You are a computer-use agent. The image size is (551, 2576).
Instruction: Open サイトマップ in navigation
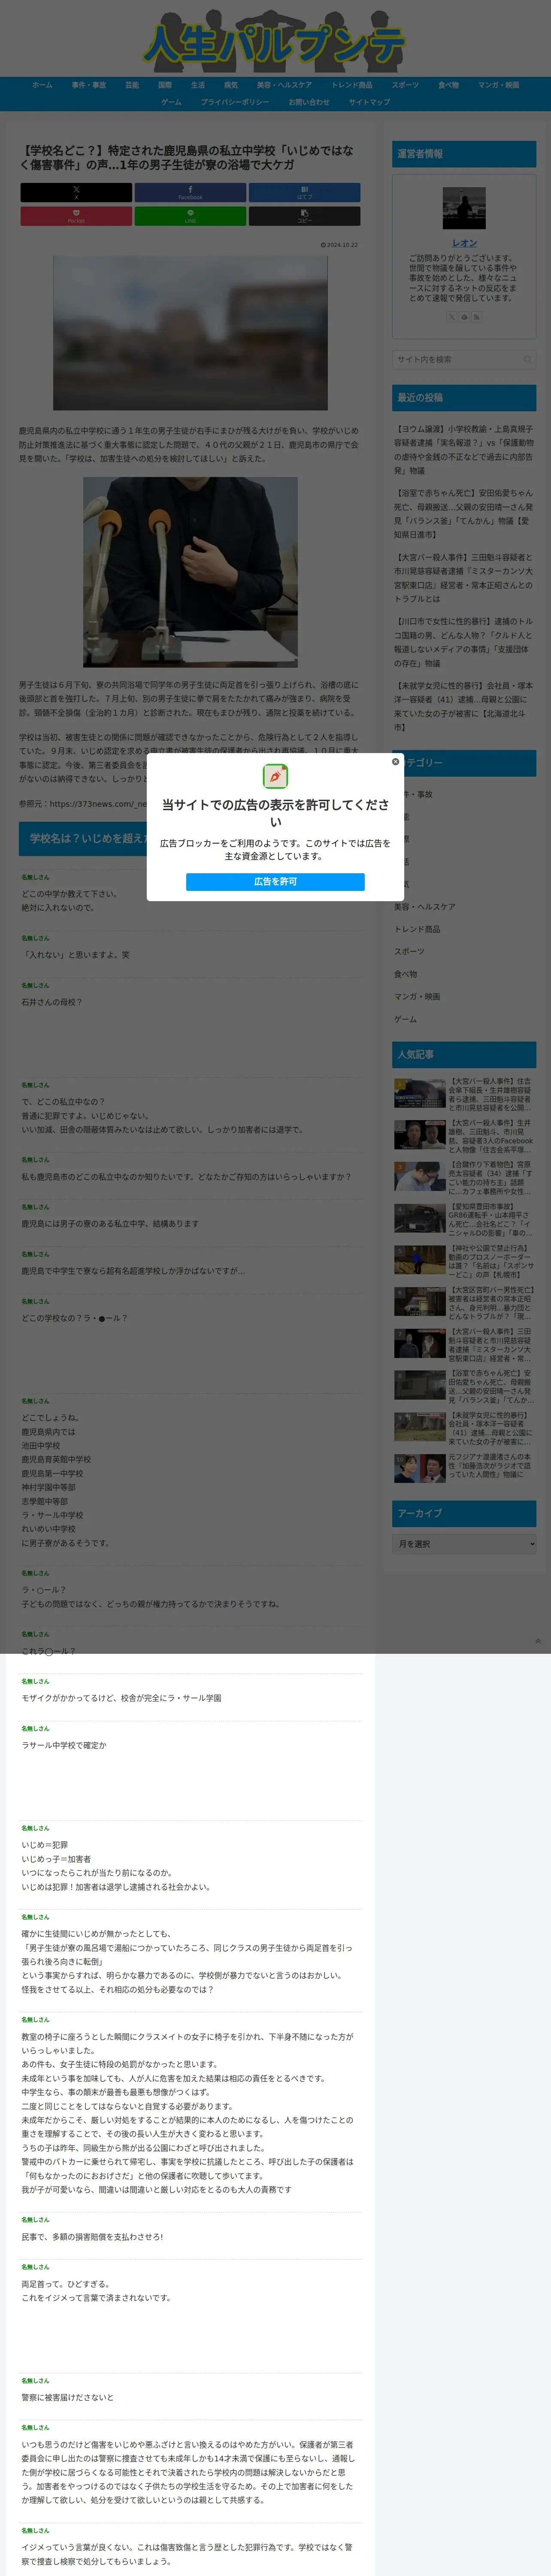tap(369, 102)
